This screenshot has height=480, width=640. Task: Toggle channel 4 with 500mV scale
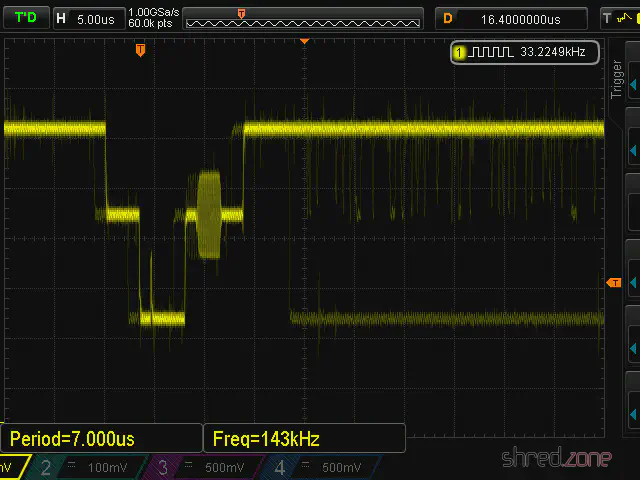coord(322,468)
